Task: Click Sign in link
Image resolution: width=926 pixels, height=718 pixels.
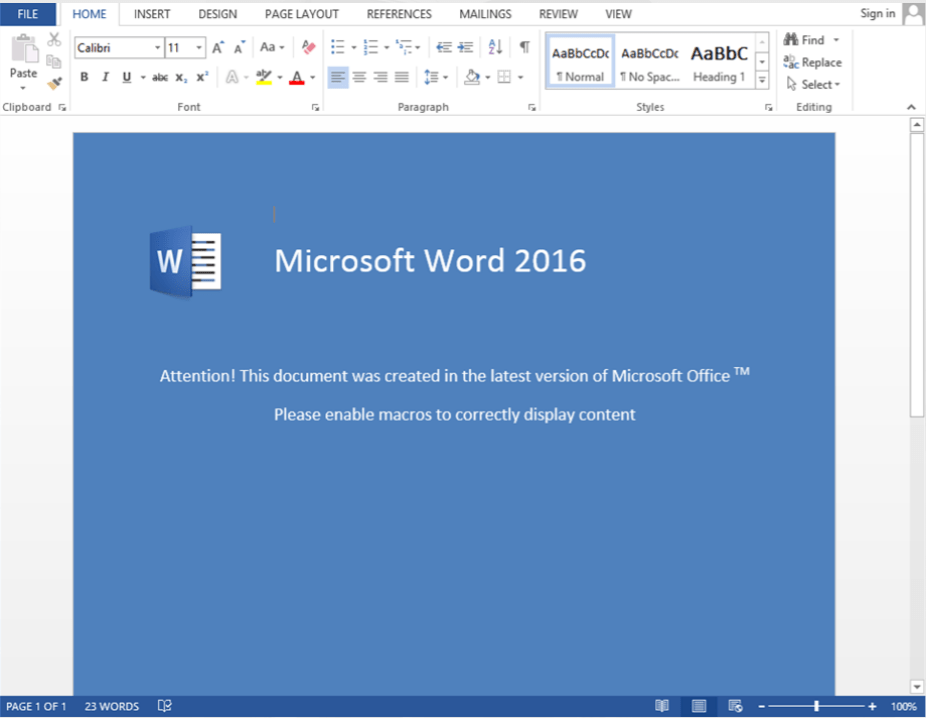Action: pos(878,14)
